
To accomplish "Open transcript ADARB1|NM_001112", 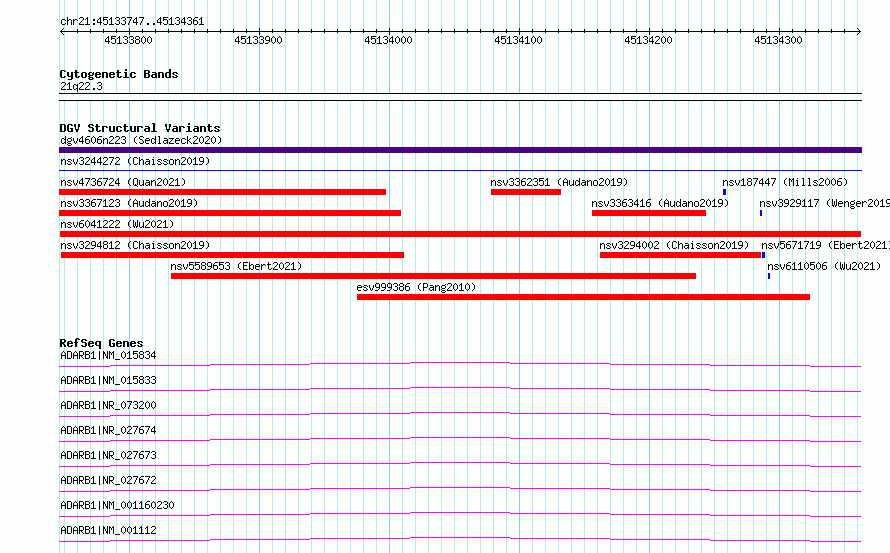I will click(x=108, y=530).
